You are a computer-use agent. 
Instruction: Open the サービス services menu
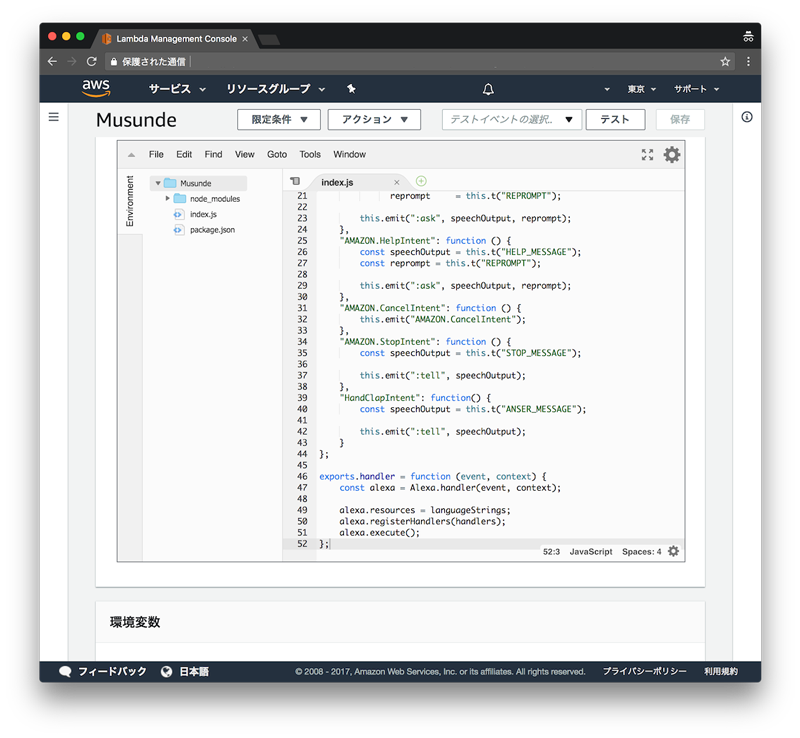(177, 89)
